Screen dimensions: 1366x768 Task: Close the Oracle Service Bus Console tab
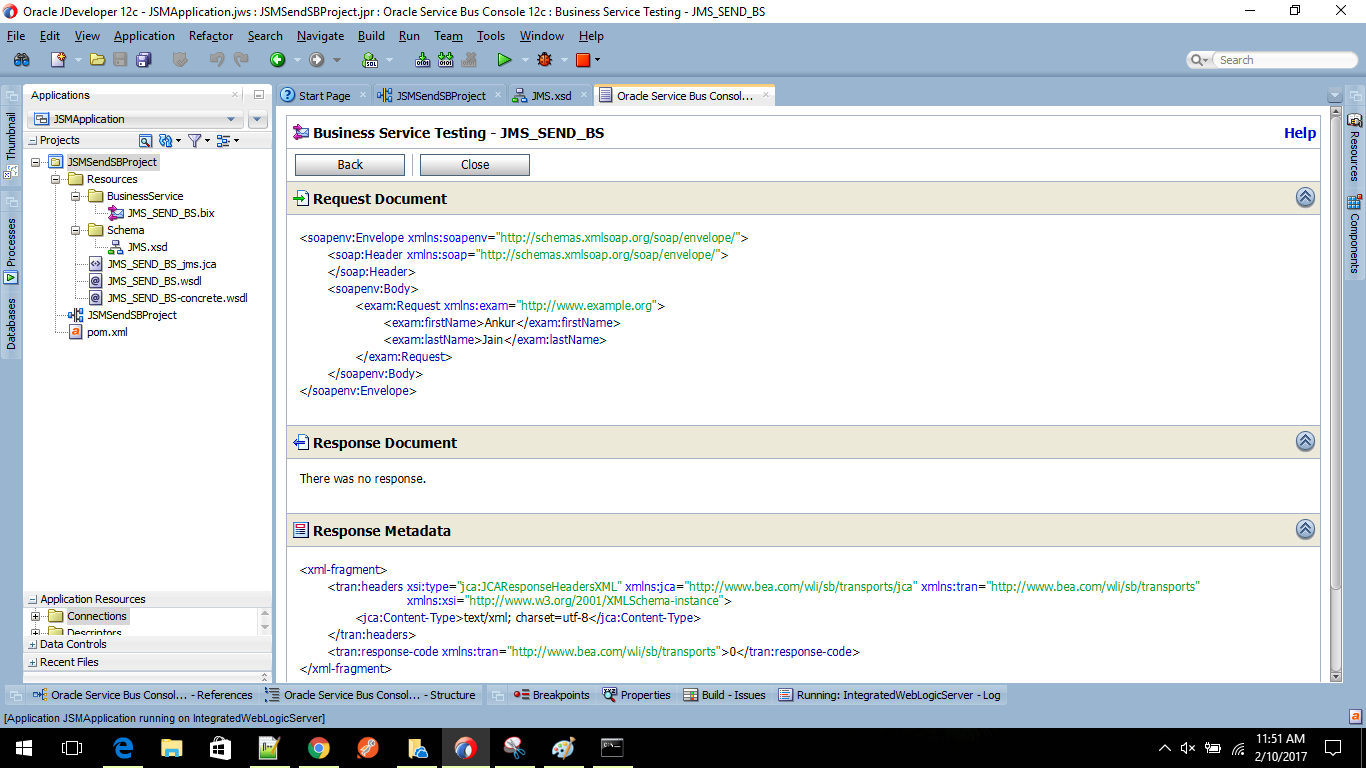tap(766, 95)
